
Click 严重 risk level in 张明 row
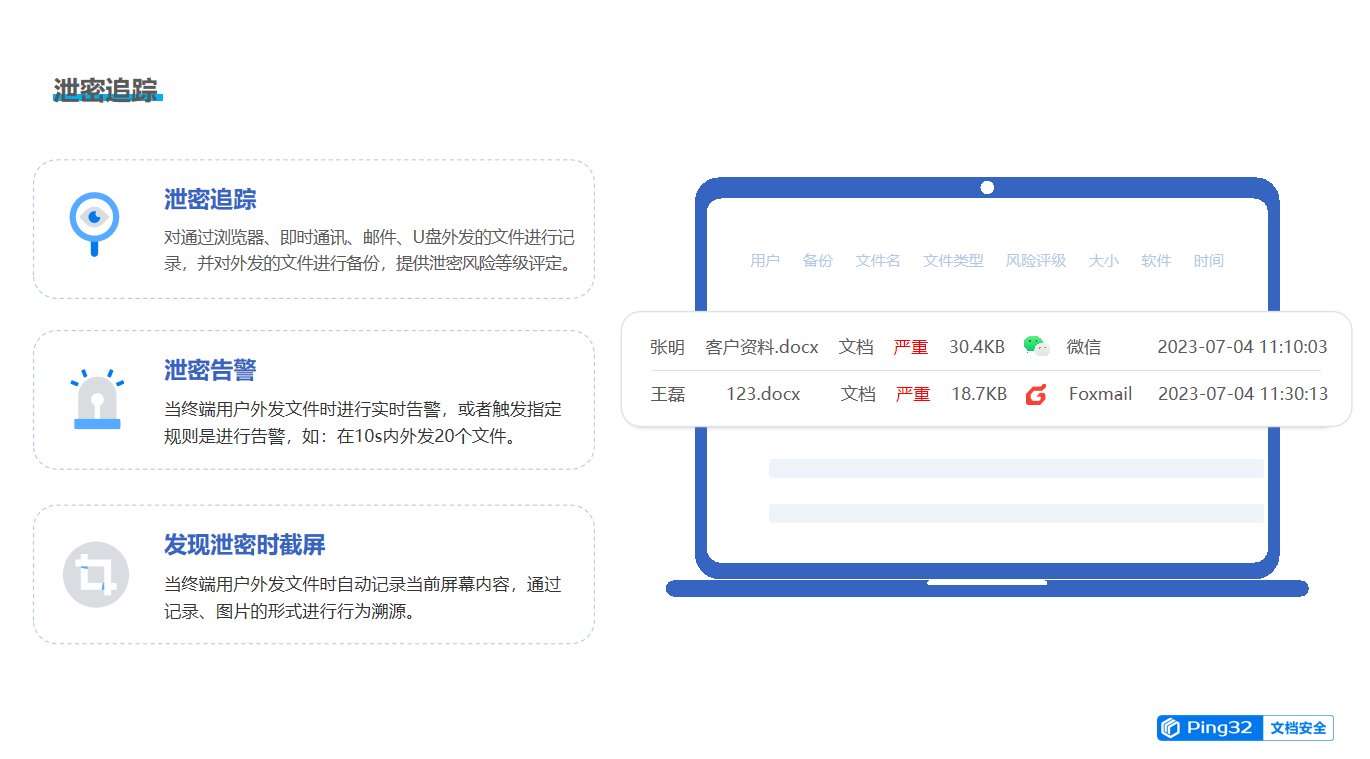[x=911, y=347]
